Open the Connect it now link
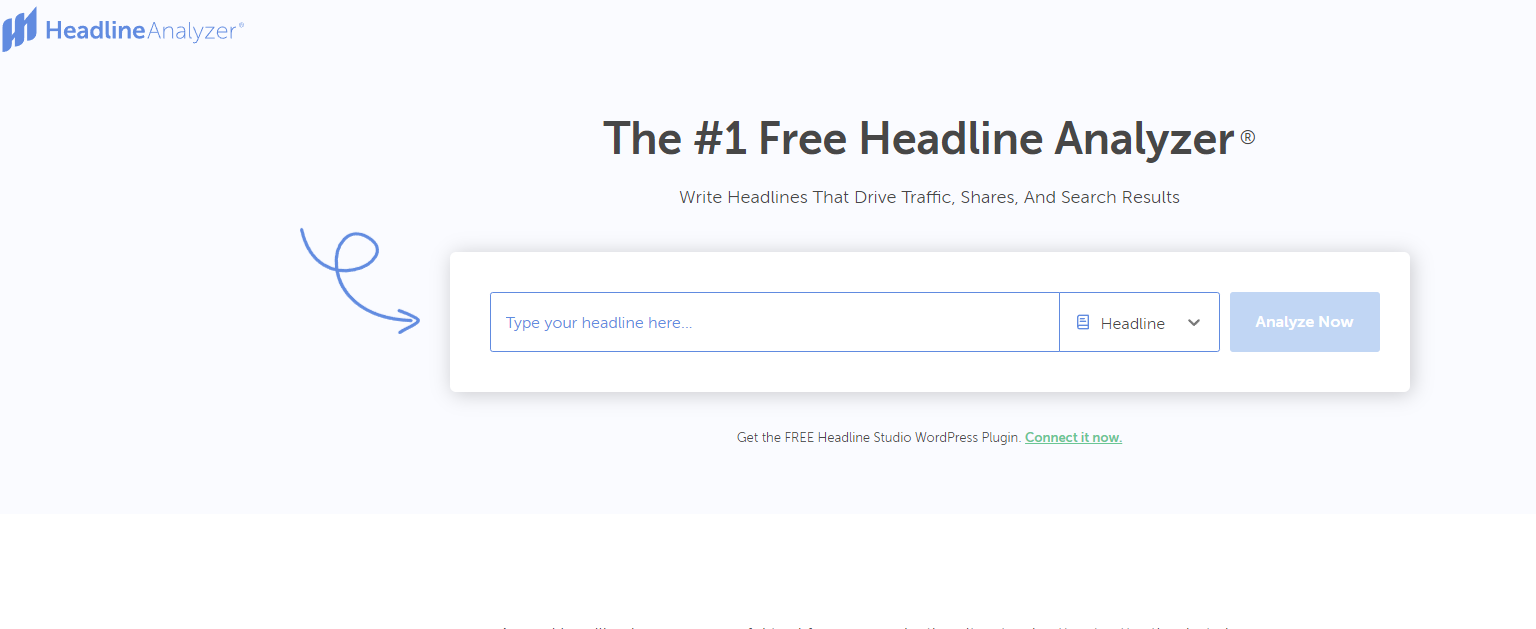 tap(1072, 437)
